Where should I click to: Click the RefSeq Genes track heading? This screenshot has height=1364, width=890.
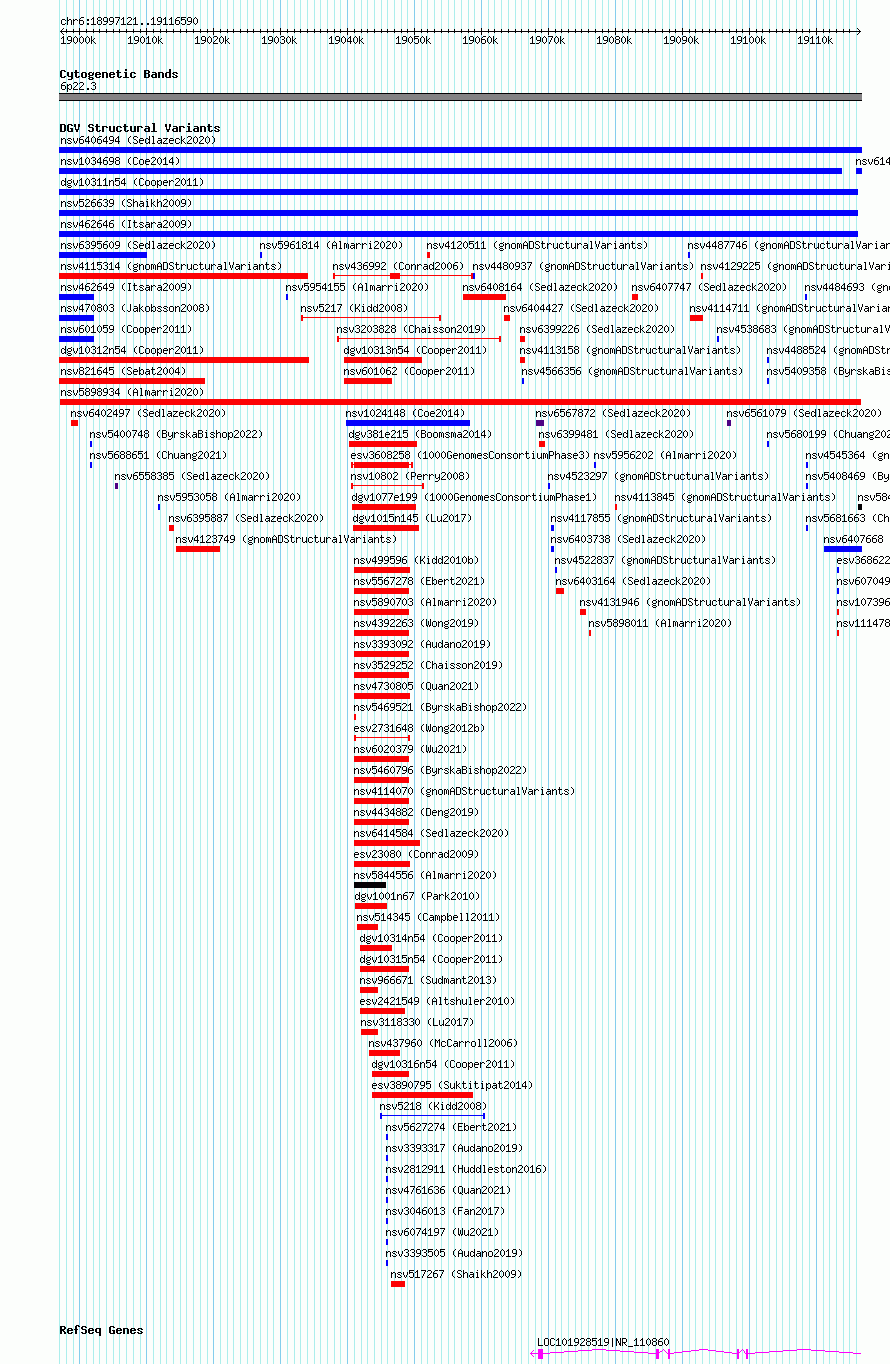point(101,1330)
